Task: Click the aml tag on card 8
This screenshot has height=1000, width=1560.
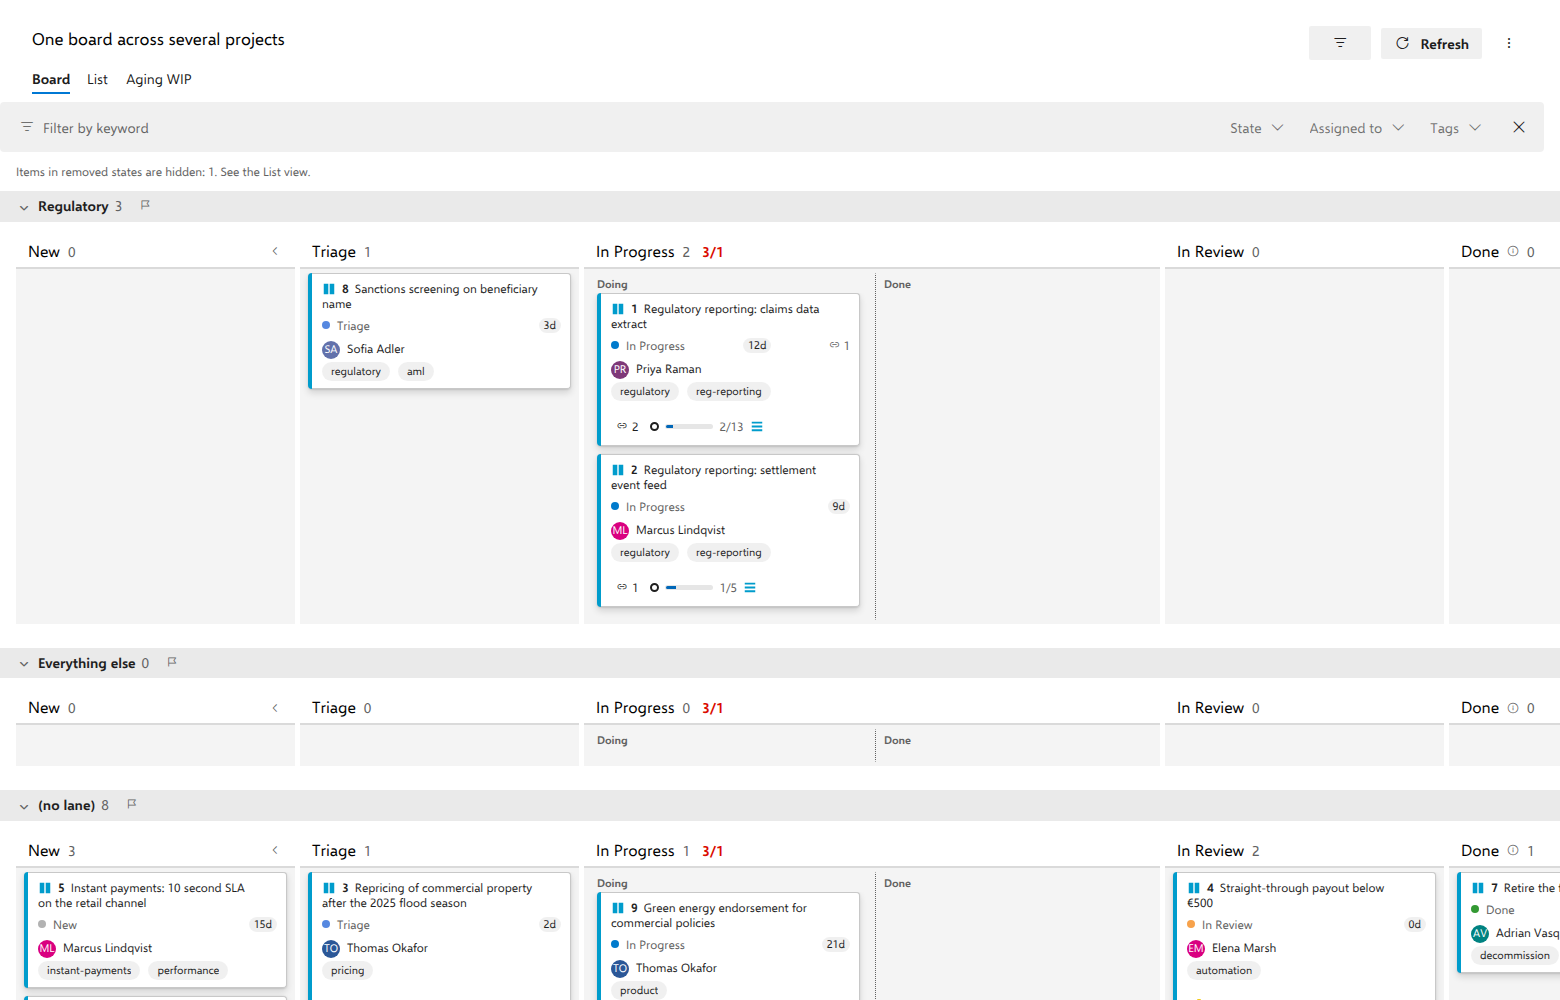Action: pos(416,372)
